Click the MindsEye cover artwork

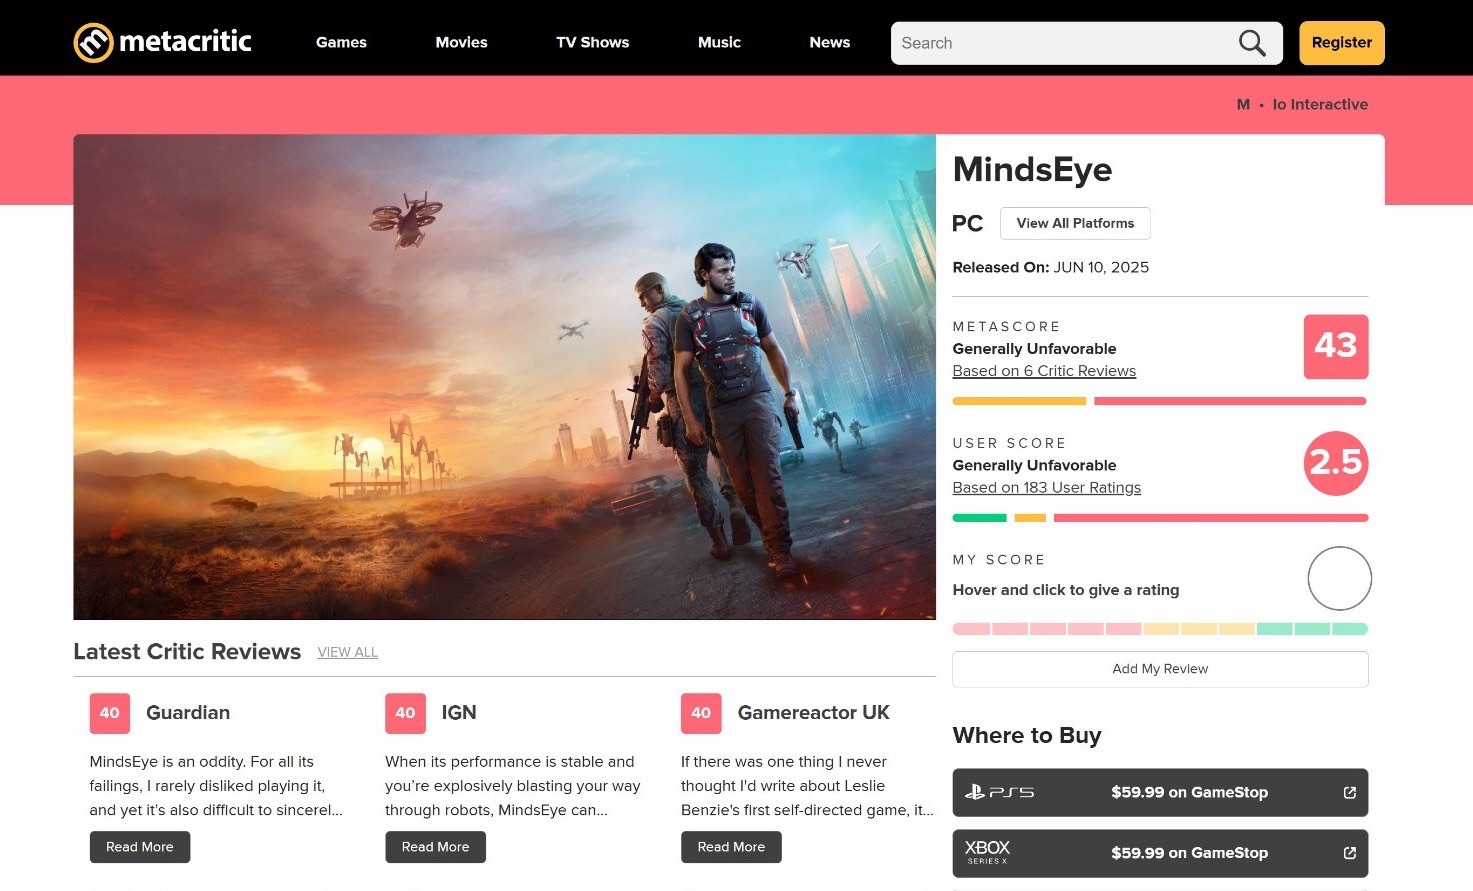[504, 377]
